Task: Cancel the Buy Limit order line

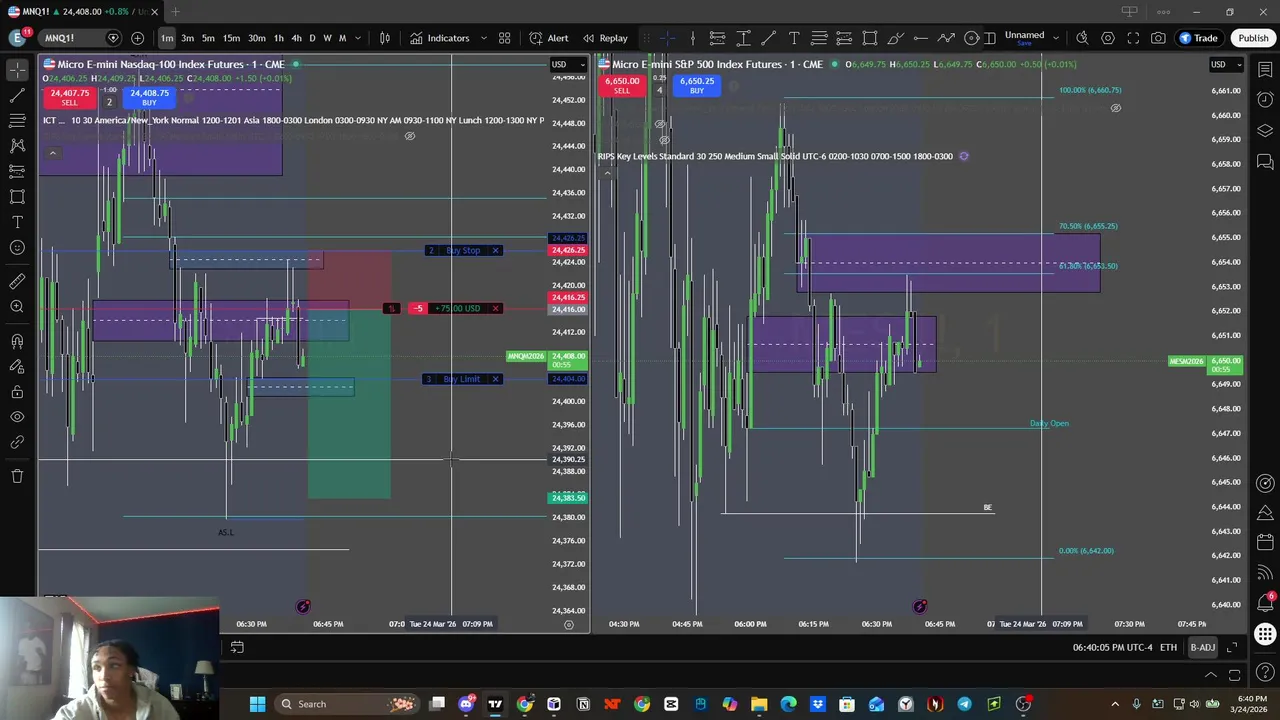Action: pyautogui.click(x=495, y=379)
